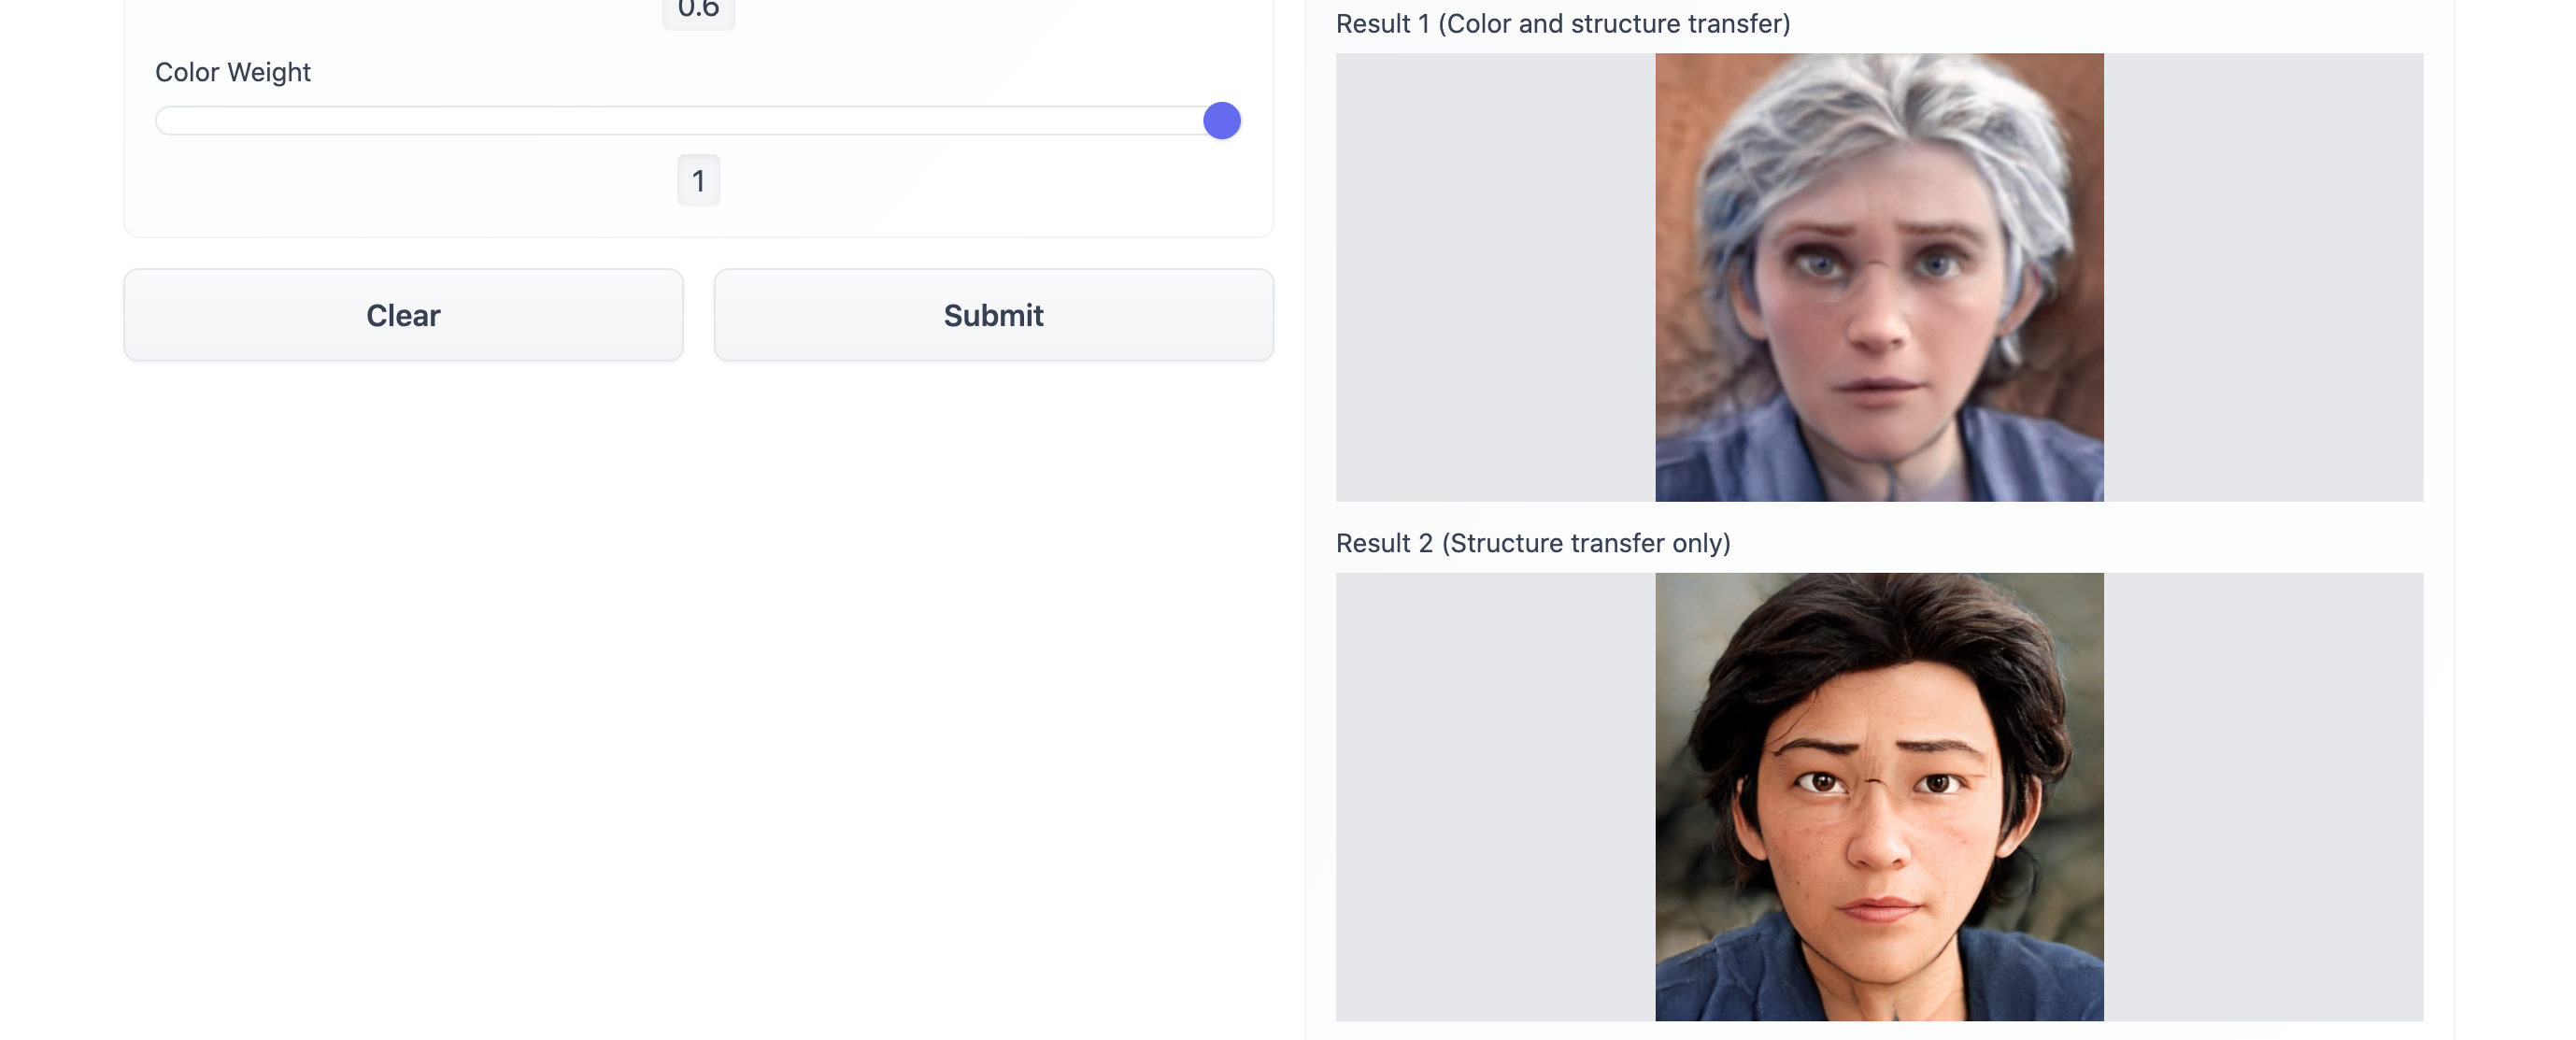Image resolution: width=2576 pixels, height=1040 pixels.
Task: Submit the style transfer request
Action: click(x=993, y=315)
